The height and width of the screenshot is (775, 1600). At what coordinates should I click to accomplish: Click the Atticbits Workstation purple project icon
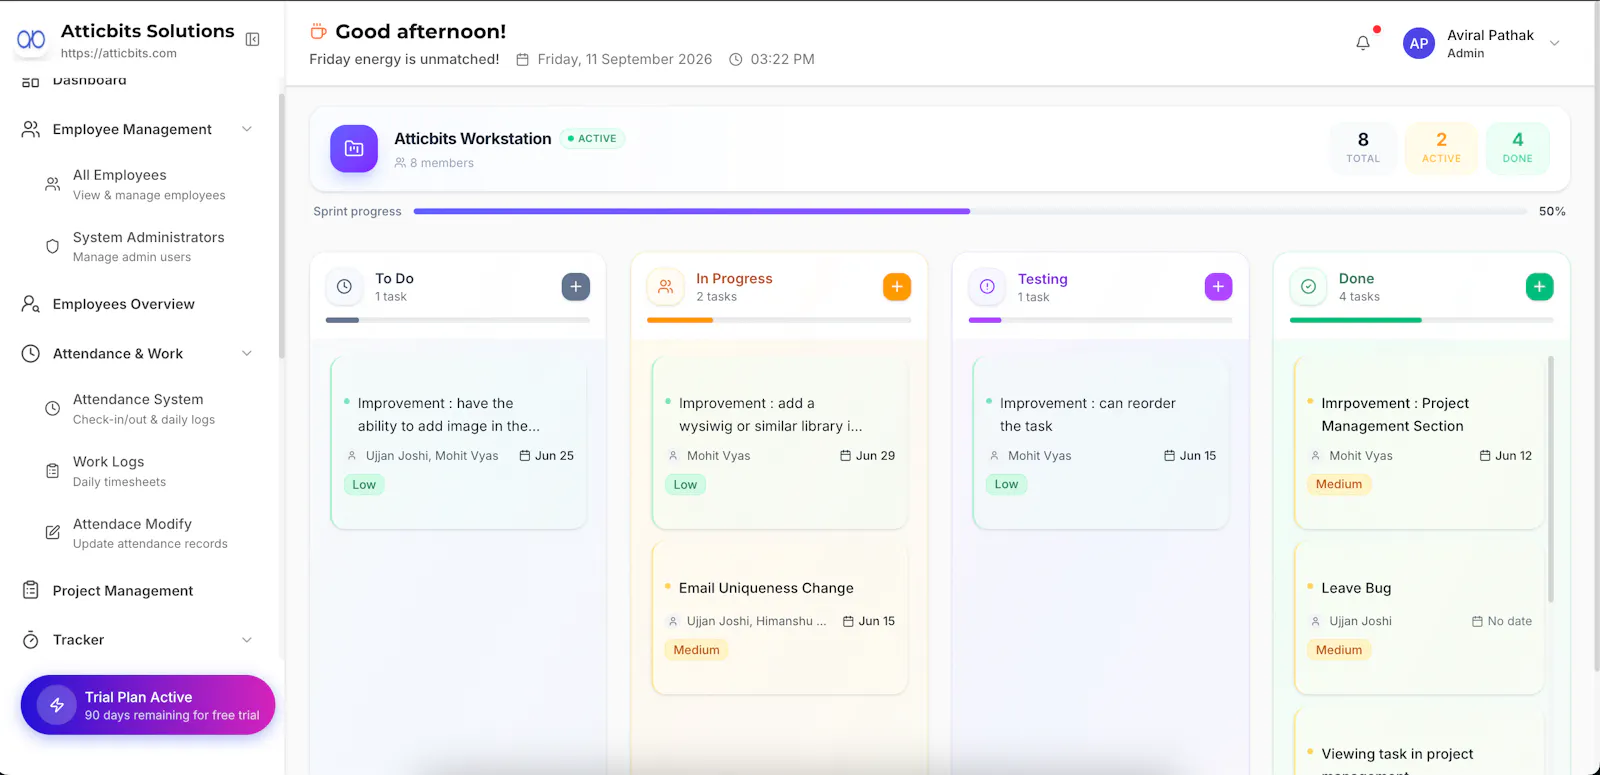pos(354,149)
